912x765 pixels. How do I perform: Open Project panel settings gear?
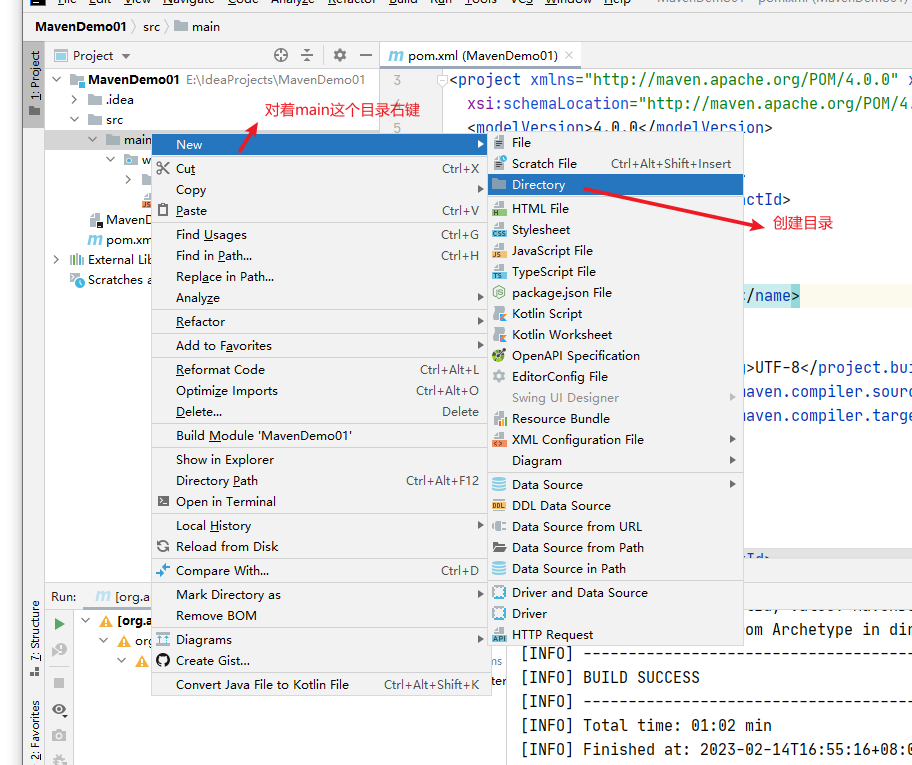pyautogui.click(x=340, y=55)
